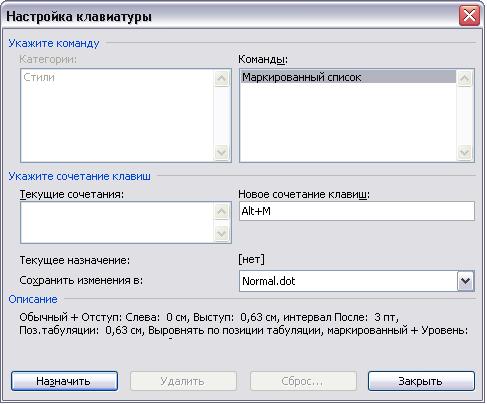The height and width of the screenshot is (404, 487).
Task: Click the disabled Сброс... button
Action: [303, 381]
